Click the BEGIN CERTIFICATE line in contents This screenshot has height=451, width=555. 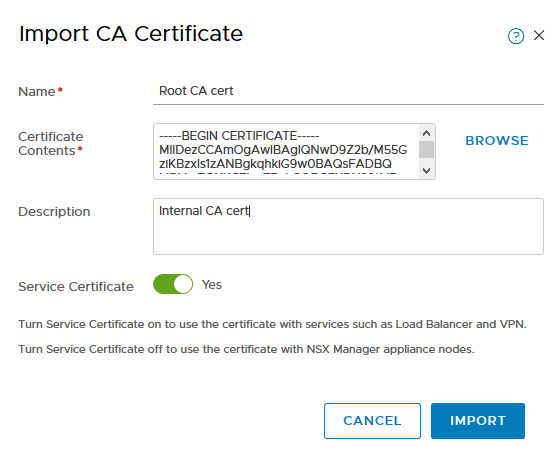coord(239,136)
